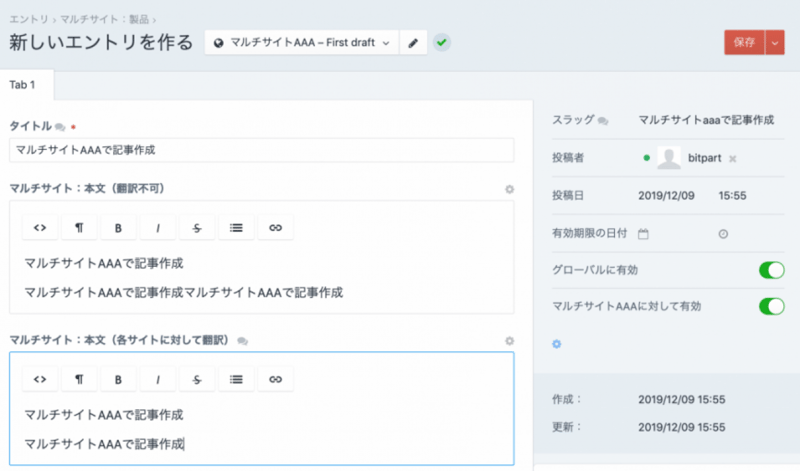Toggle HTML source view in first editor
The height and width of the screenshot is (471, 800).
40,228
